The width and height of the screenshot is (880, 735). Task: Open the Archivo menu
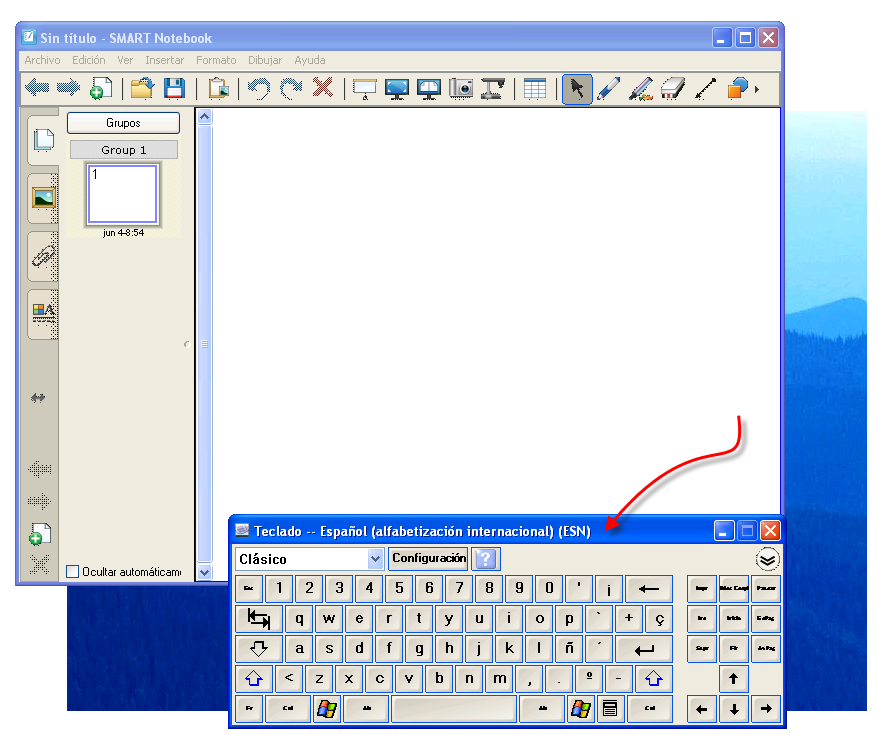[42, 60]
